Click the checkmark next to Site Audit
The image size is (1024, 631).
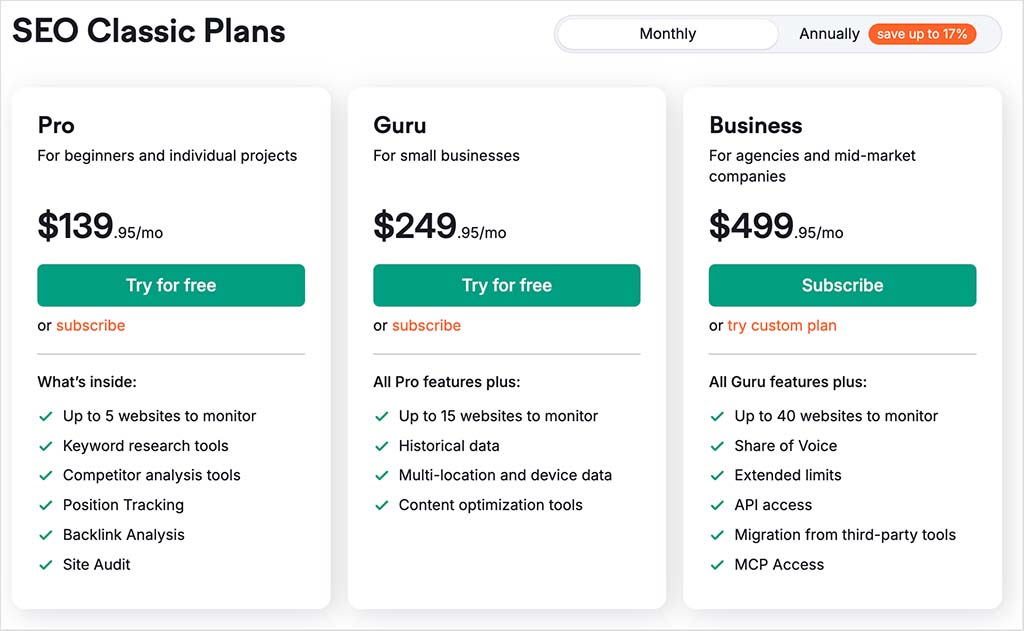(x=46, y=565)
